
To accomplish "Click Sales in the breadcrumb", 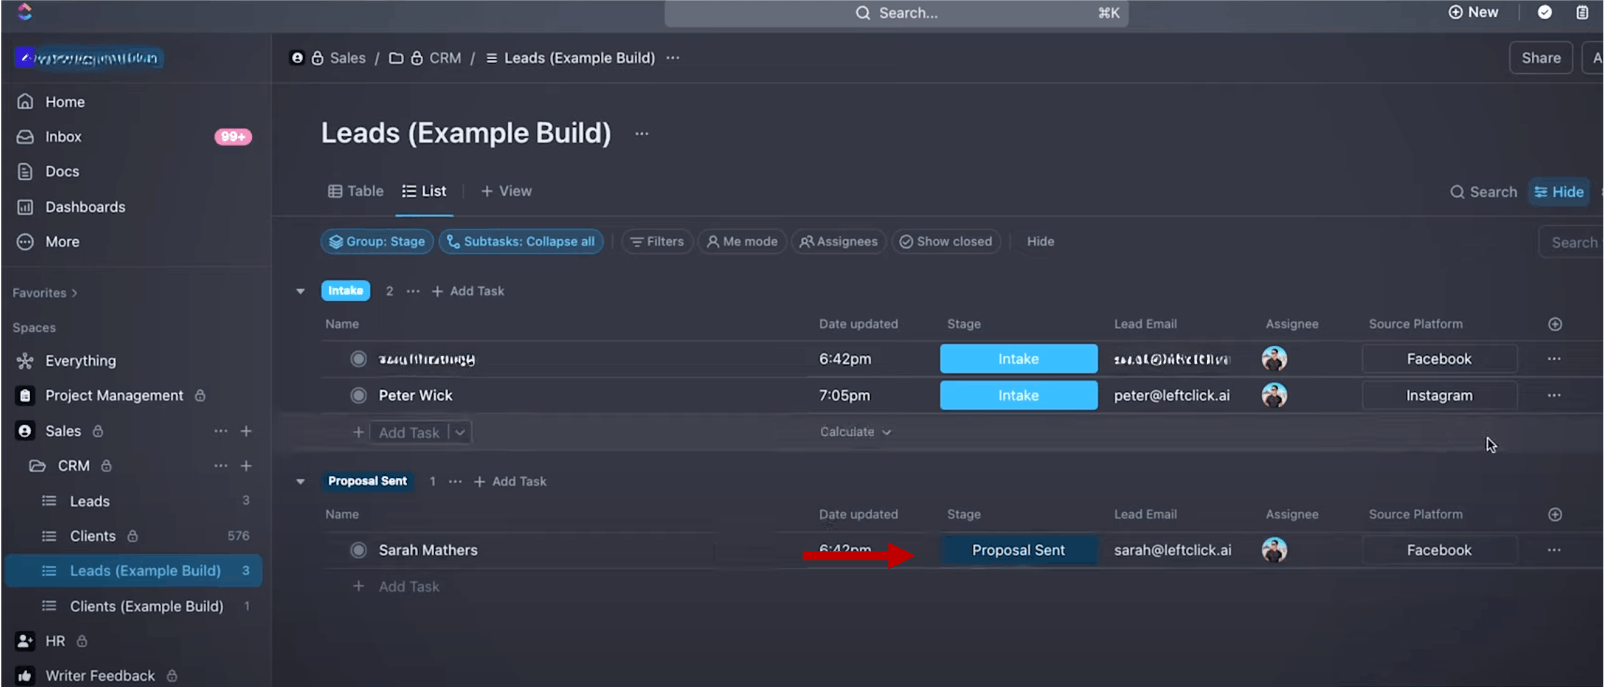I will (347, 58).
